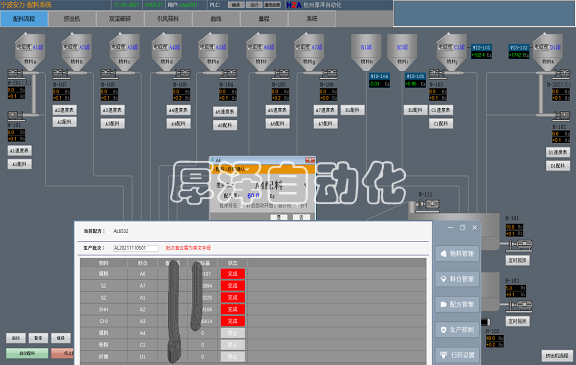Open 物料管理 in the side panel
The width and height of the screenshot is (576, 365).
tap(457, 254)
